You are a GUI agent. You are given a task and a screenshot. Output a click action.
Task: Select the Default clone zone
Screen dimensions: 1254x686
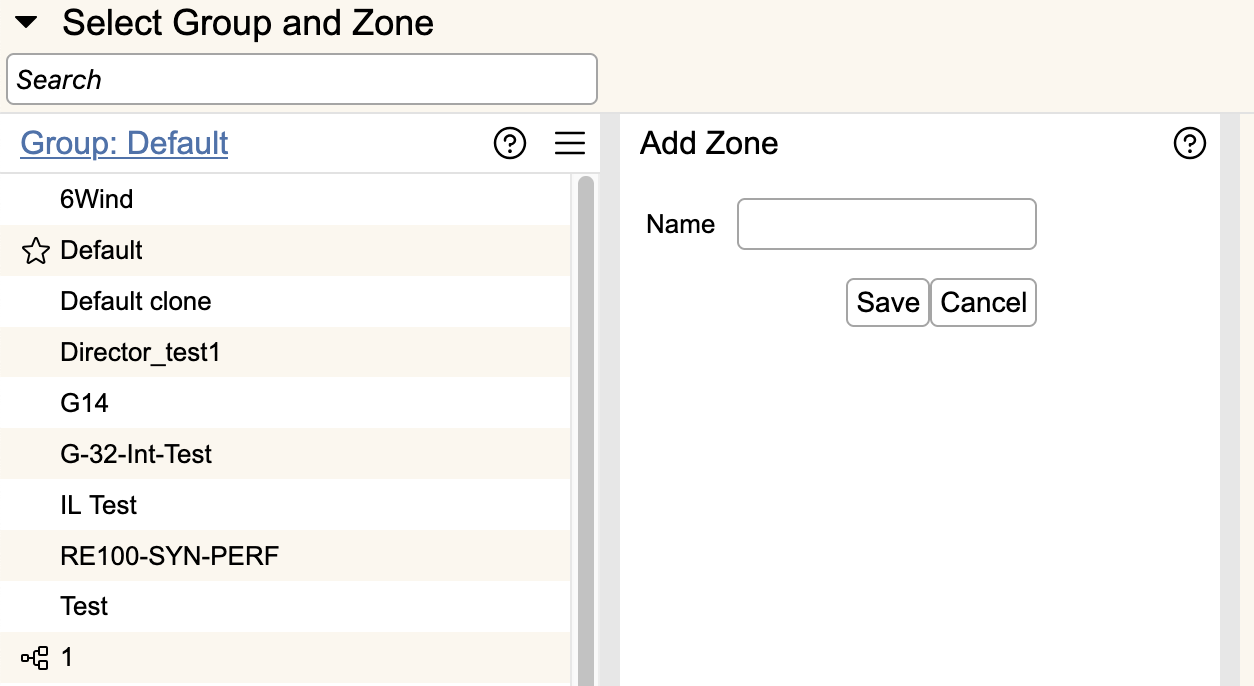coord(285,301)
